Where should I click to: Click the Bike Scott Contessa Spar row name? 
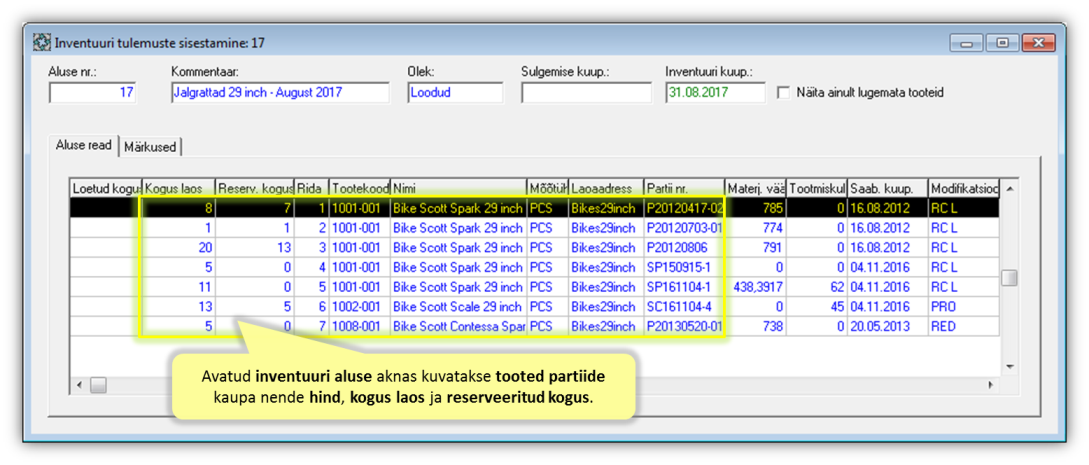coord(458,326)
